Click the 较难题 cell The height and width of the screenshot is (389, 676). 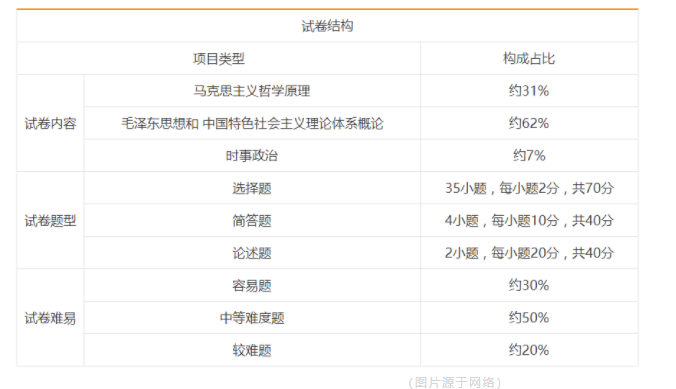[252, 350]
